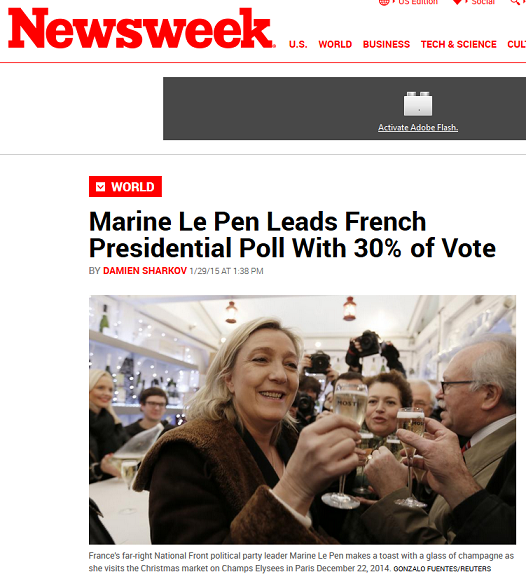This screenshot has height=579, width=526.
Task: Click the chevron icon in WORLD badge
Action: pos(100,187)
